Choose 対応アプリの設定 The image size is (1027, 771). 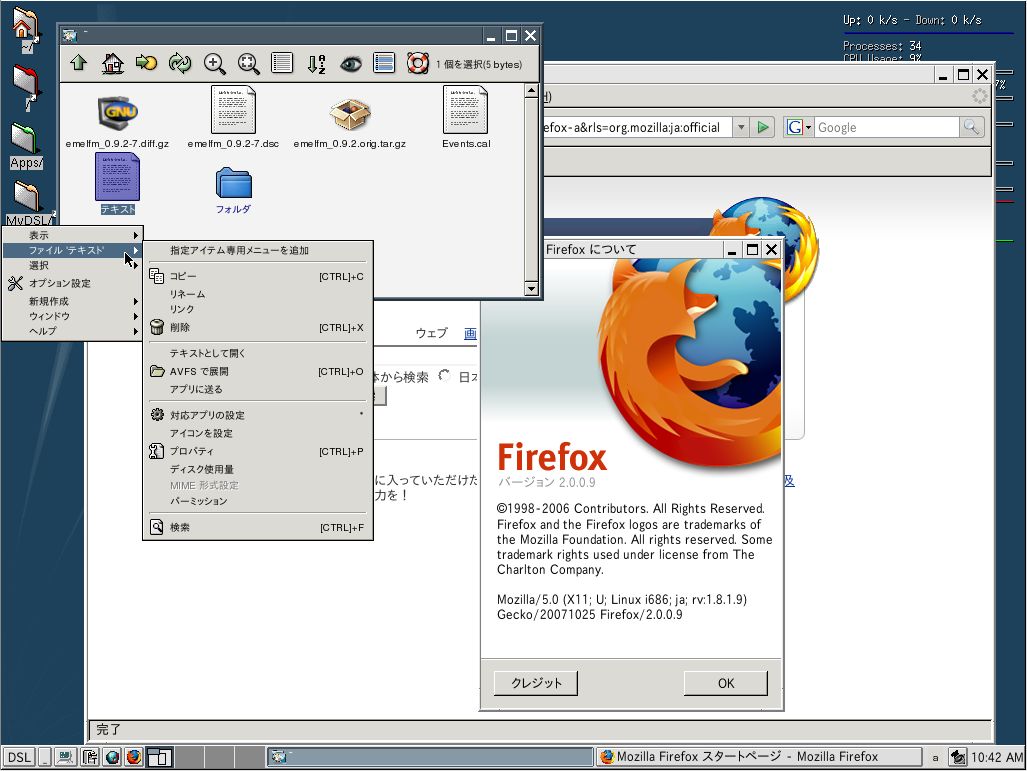tap(257, 415)
